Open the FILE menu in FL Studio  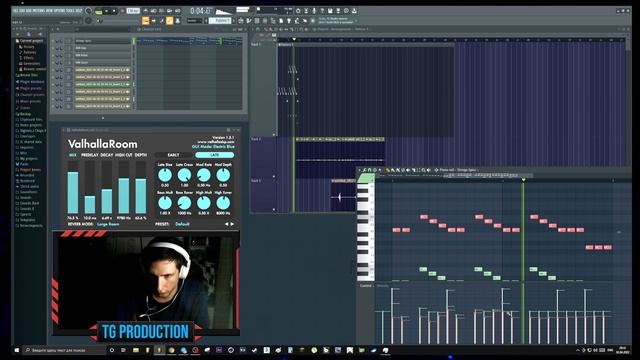(x=15, y=11)
